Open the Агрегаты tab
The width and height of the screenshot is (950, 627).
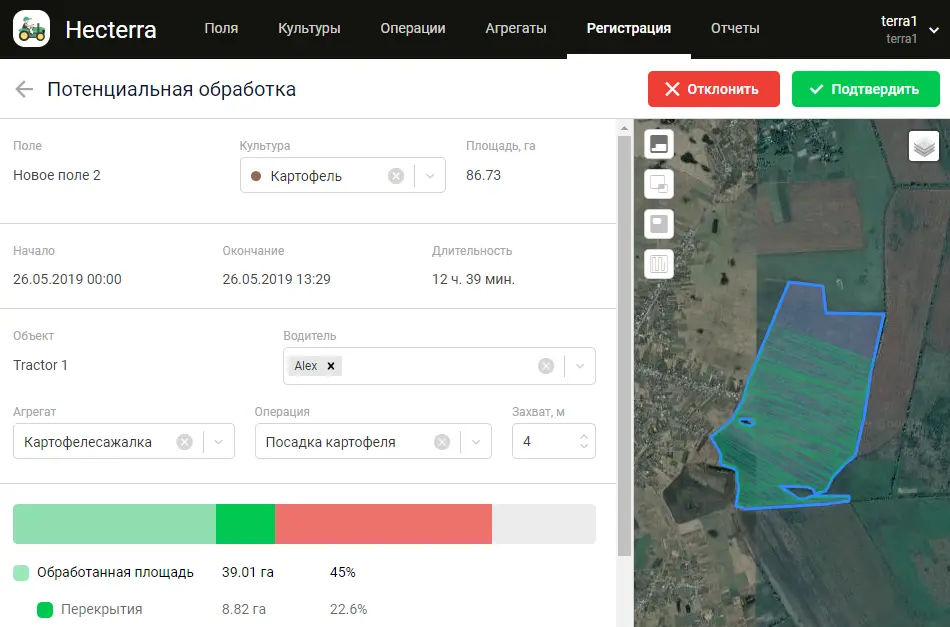click(x=516, y=28)
